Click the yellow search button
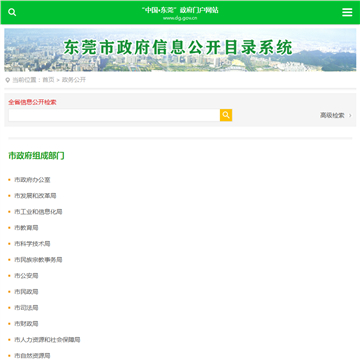This screenshot has width=360, height=360. [x=226, y=115]
